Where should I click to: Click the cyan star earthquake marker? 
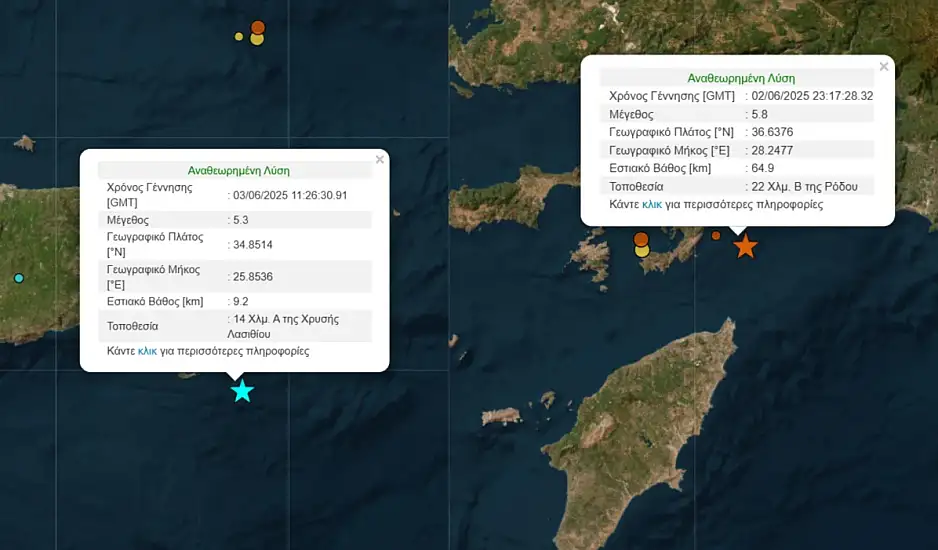pos(242,391)
